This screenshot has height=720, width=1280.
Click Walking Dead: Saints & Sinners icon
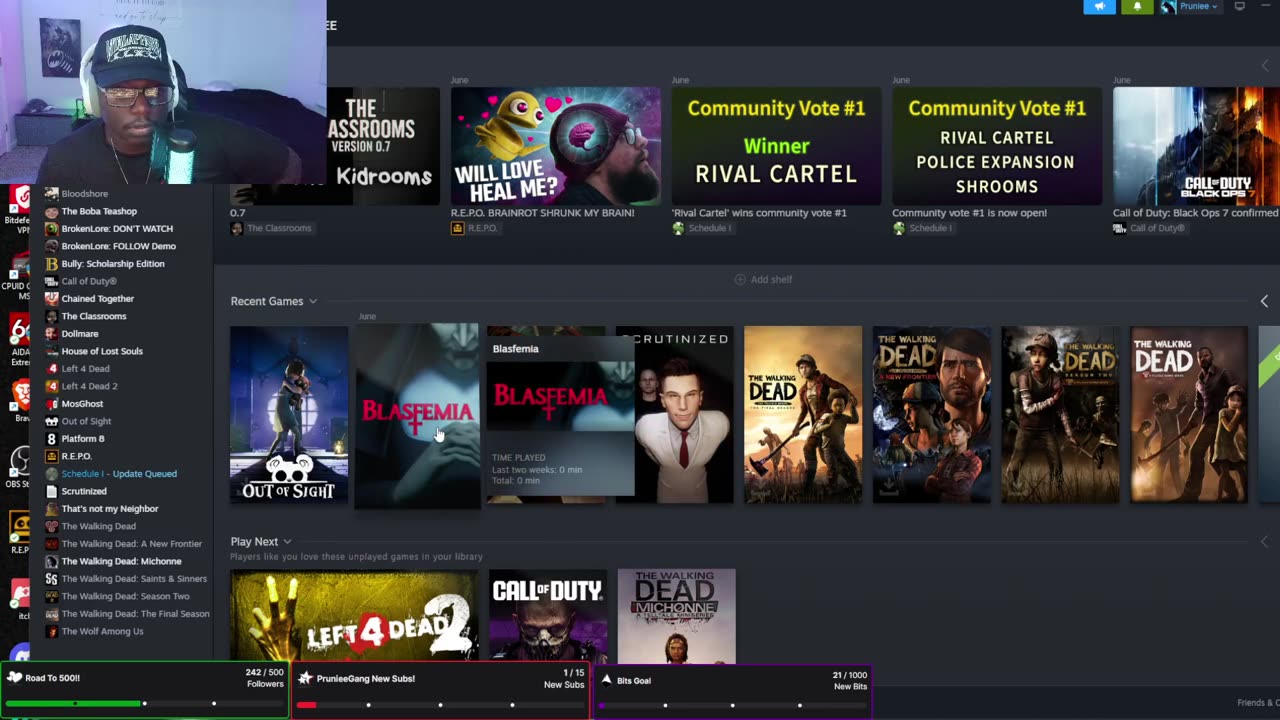pos(52,579)
